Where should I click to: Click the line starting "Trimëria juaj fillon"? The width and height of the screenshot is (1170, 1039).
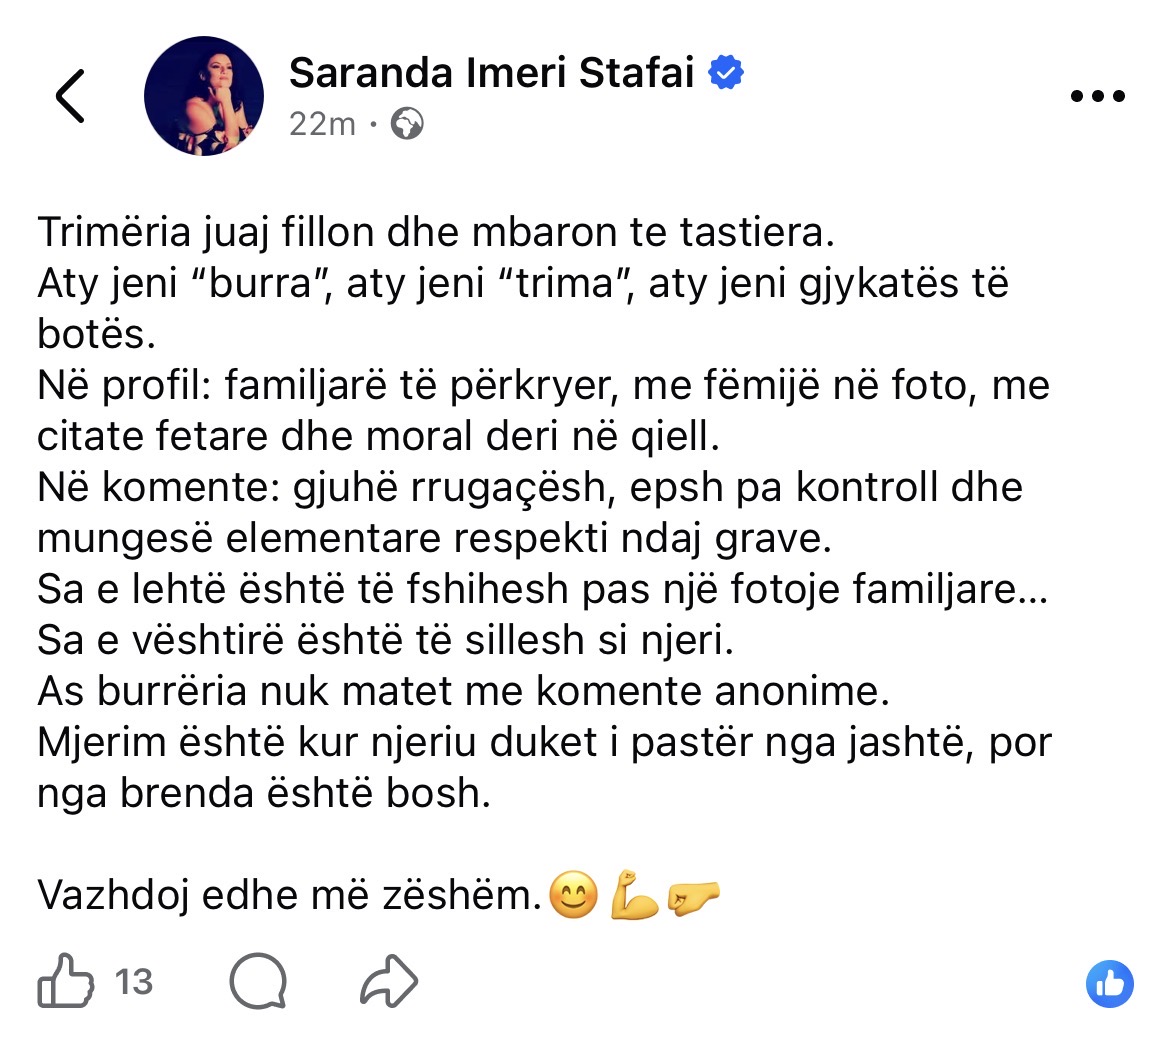pos(435,232)
